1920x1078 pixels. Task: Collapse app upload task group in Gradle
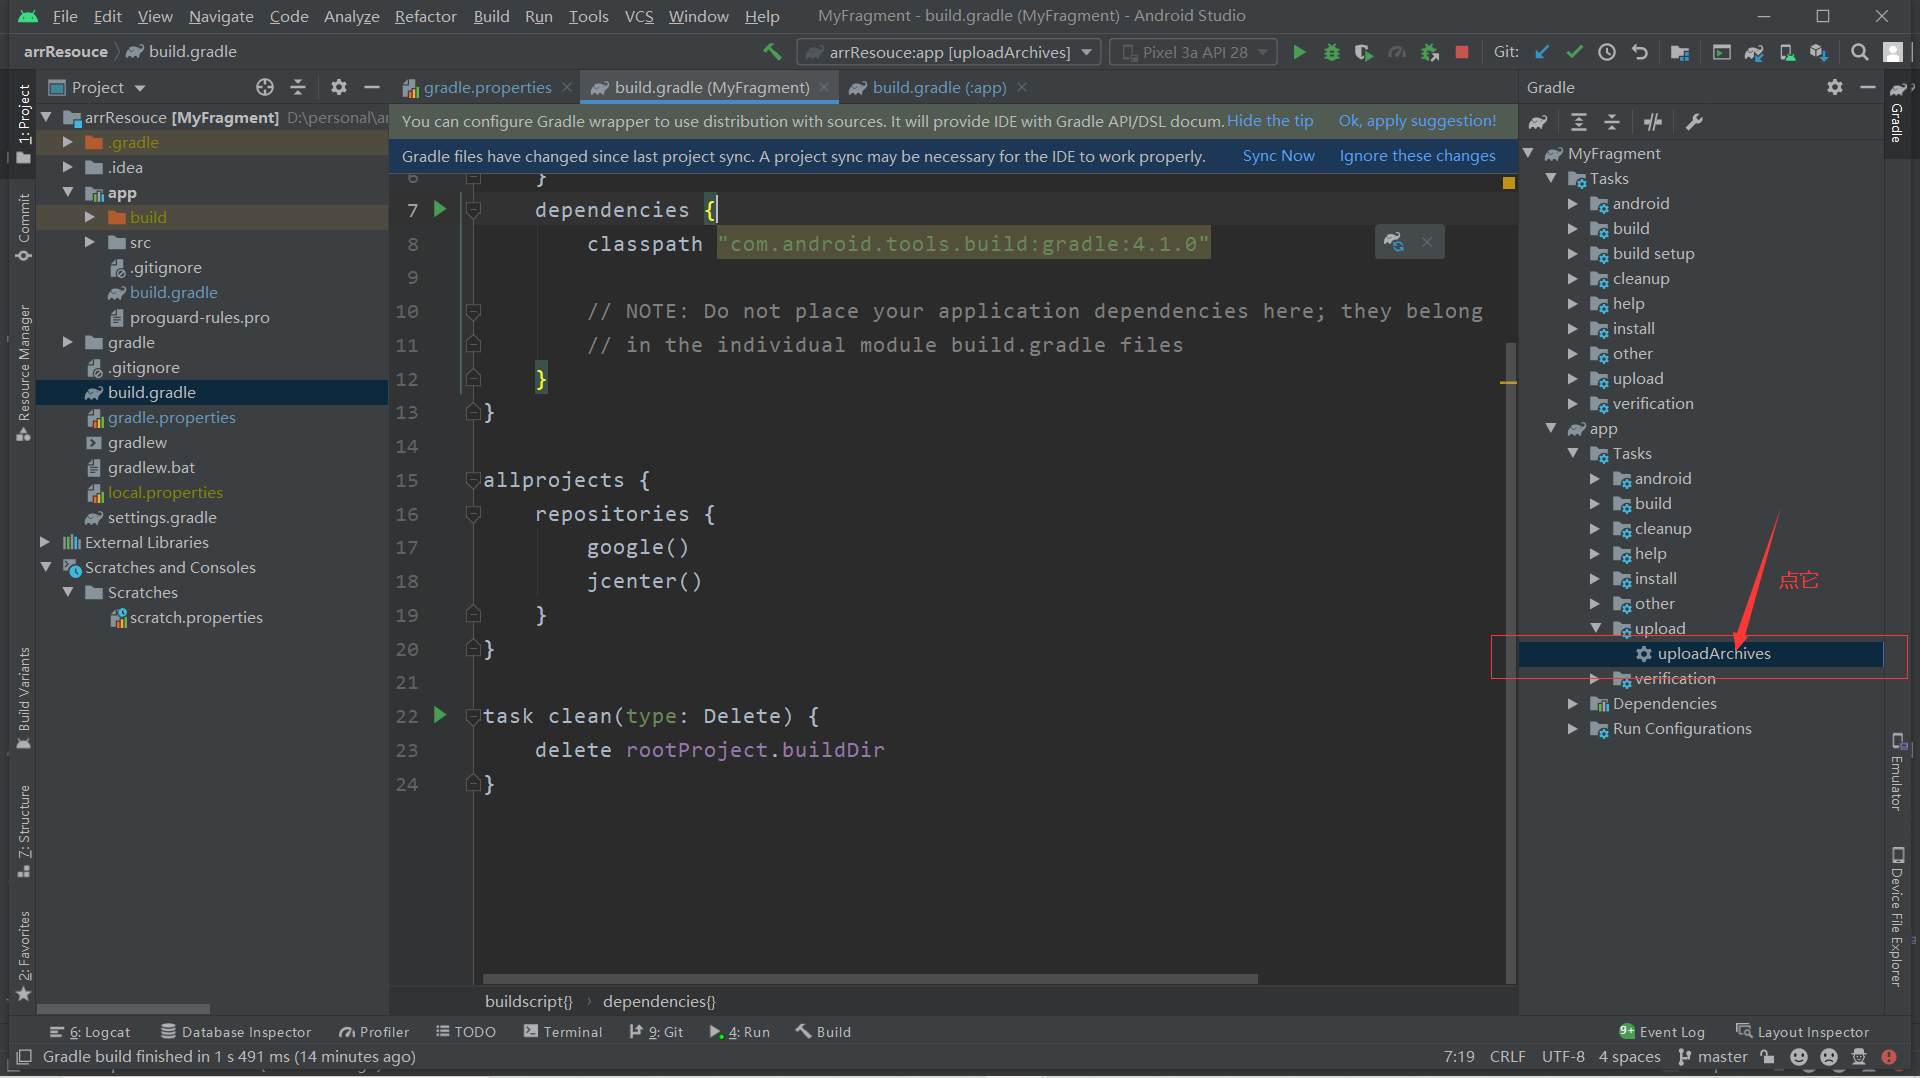(x=1595, y=628)
